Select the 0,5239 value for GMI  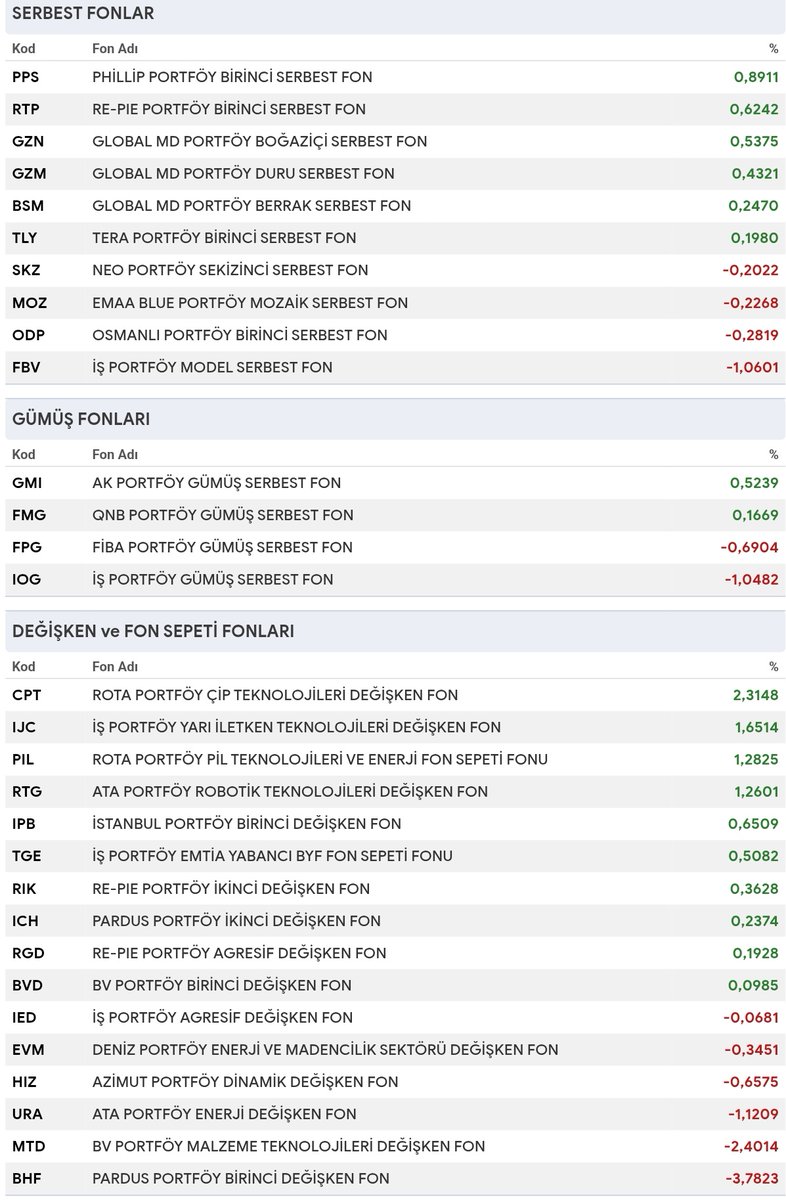[755, 483]
